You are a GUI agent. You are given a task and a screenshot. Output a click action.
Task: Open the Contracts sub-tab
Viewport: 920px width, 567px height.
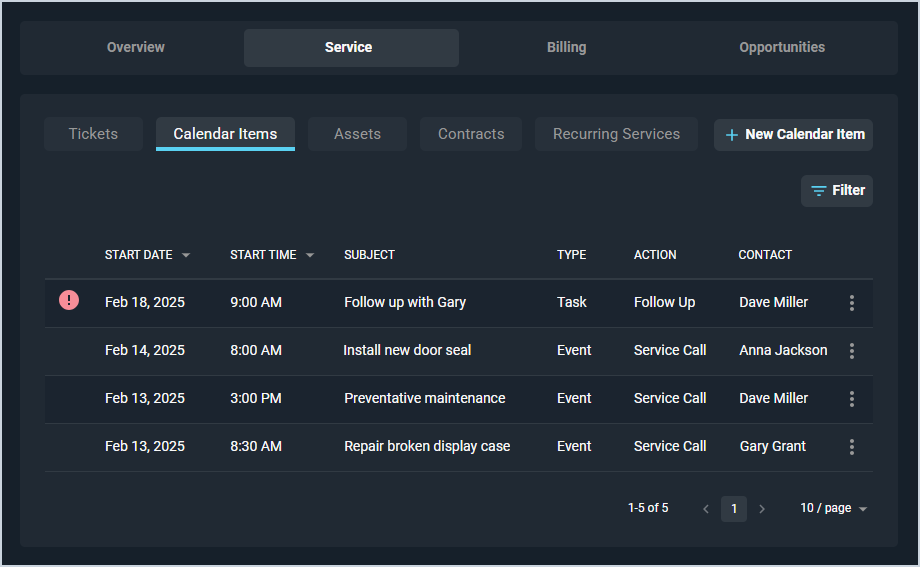click(x=471, y=134)
